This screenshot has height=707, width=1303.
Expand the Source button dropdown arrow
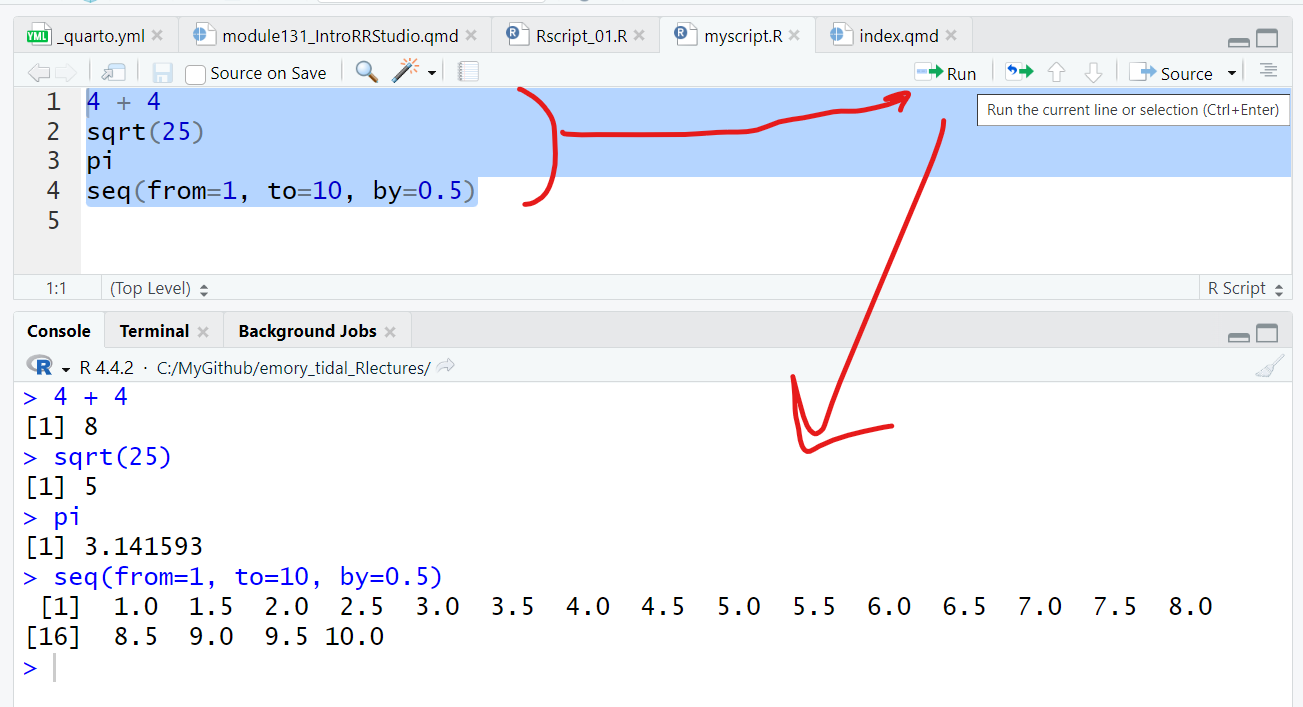[1232, 73]
